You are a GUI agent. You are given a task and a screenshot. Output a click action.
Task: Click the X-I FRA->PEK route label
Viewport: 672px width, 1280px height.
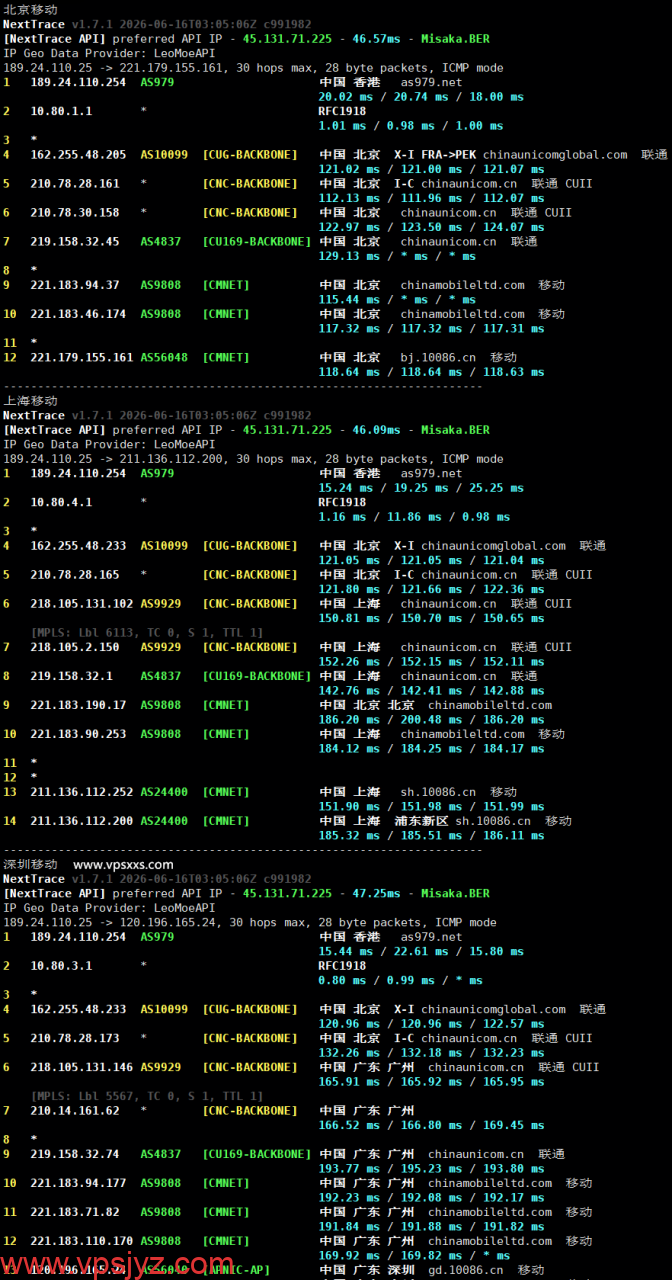[x=435, y=154]
